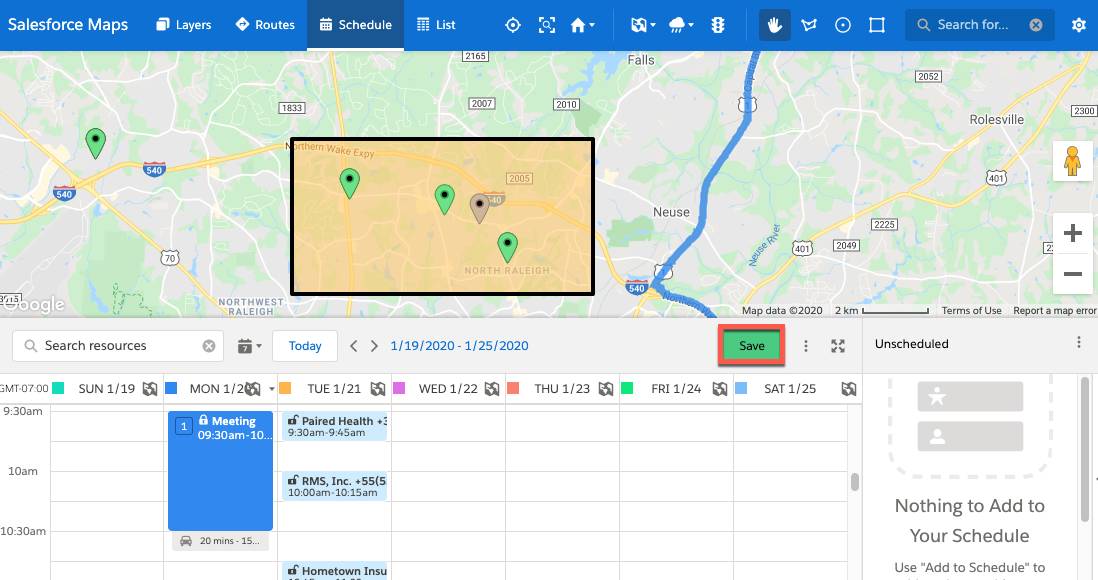This screenshot has height=580, width=1098.
Task: Toggle map display for SUN 1/19
Action: (150, 389)
